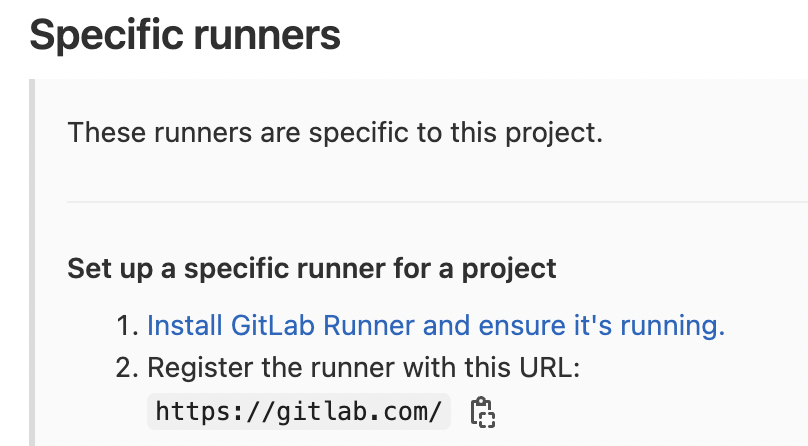Click the Specific runners heading

(x=185, y=35)
